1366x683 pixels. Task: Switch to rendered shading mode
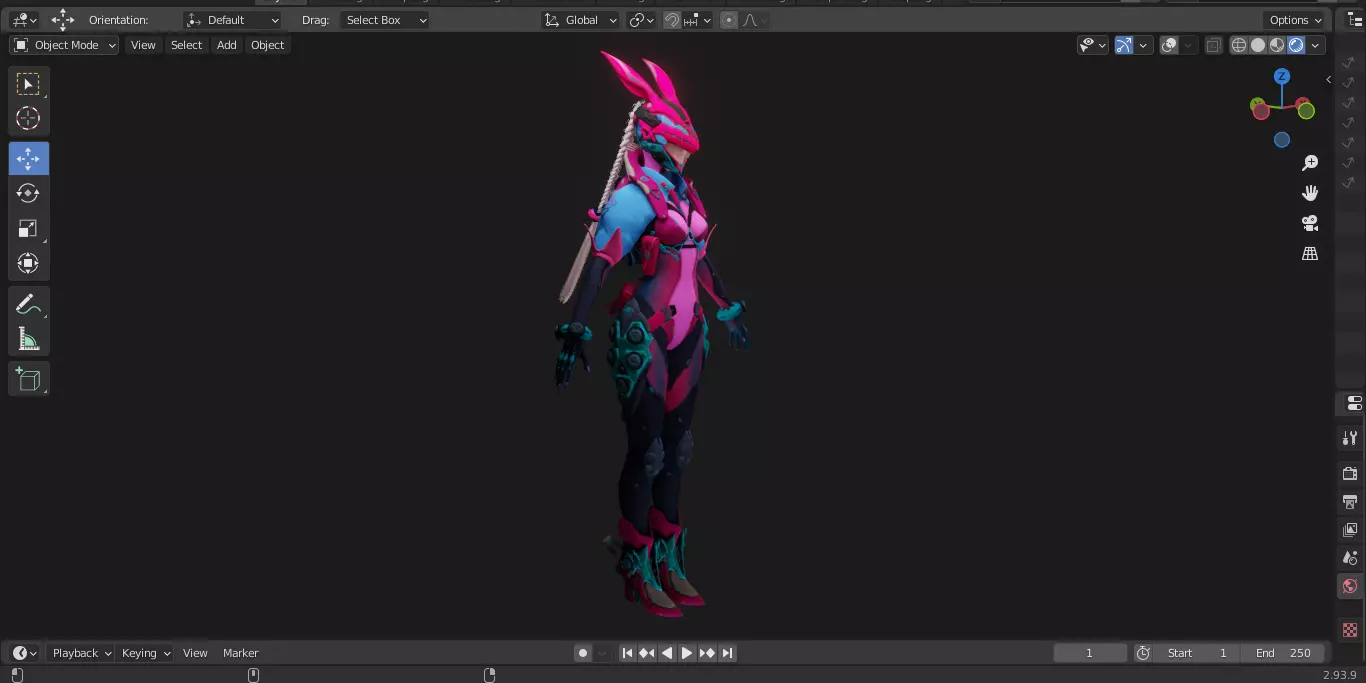click(x=1296, y=45)
